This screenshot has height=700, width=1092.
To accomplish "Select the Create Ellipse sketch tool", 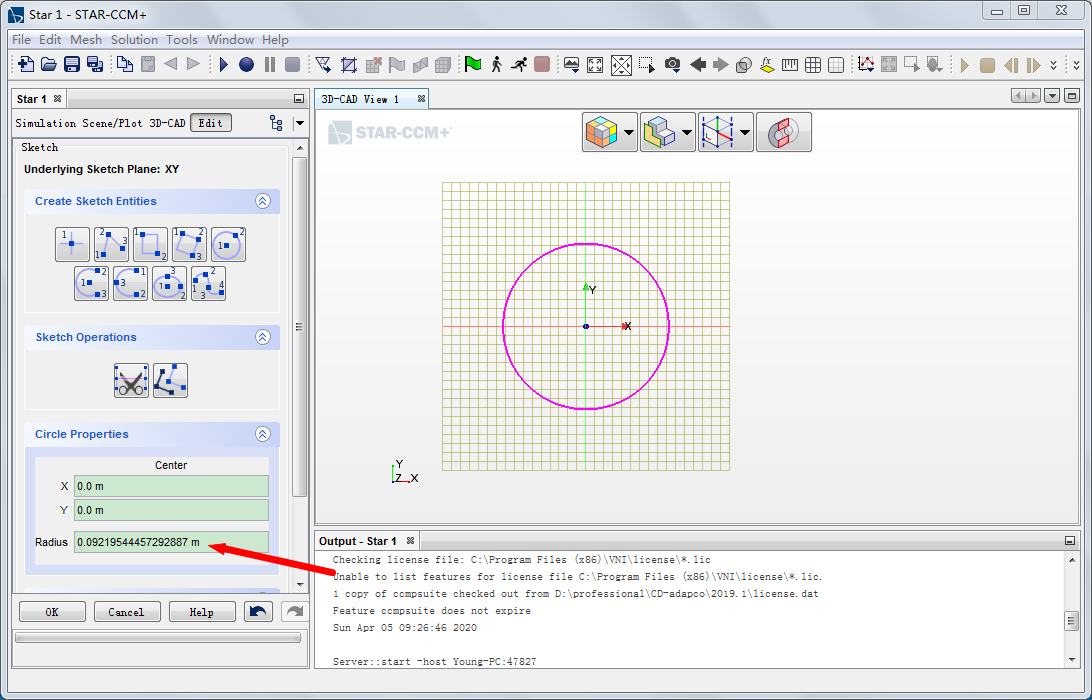I will click(169, 283).
